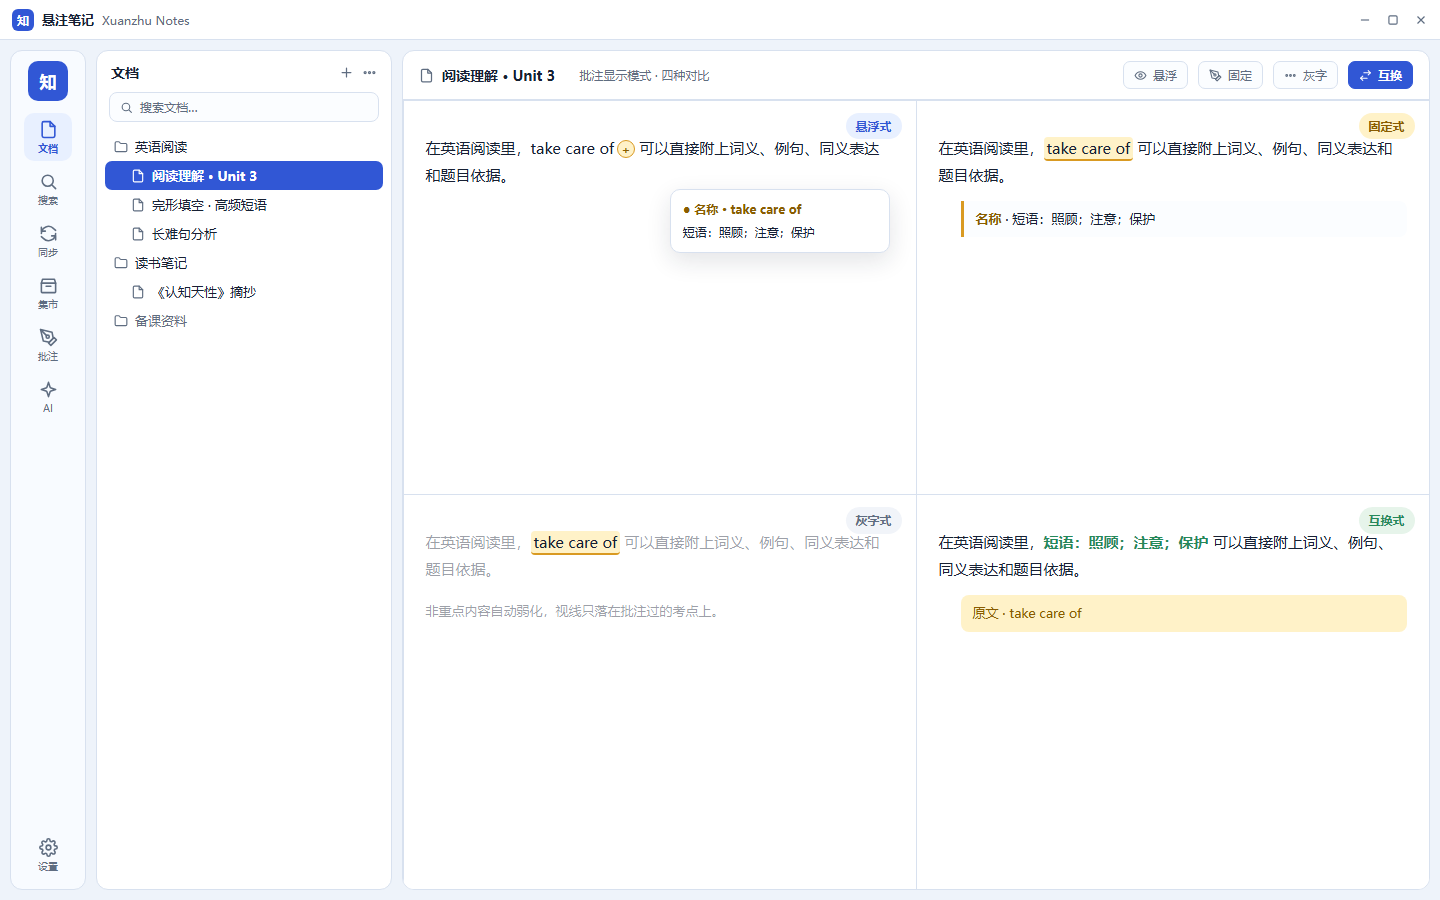Click highlighted take care of in 固定式 pane
Image resolution: width=1440 pixels, height=900 pixels.
[1088, 148]
